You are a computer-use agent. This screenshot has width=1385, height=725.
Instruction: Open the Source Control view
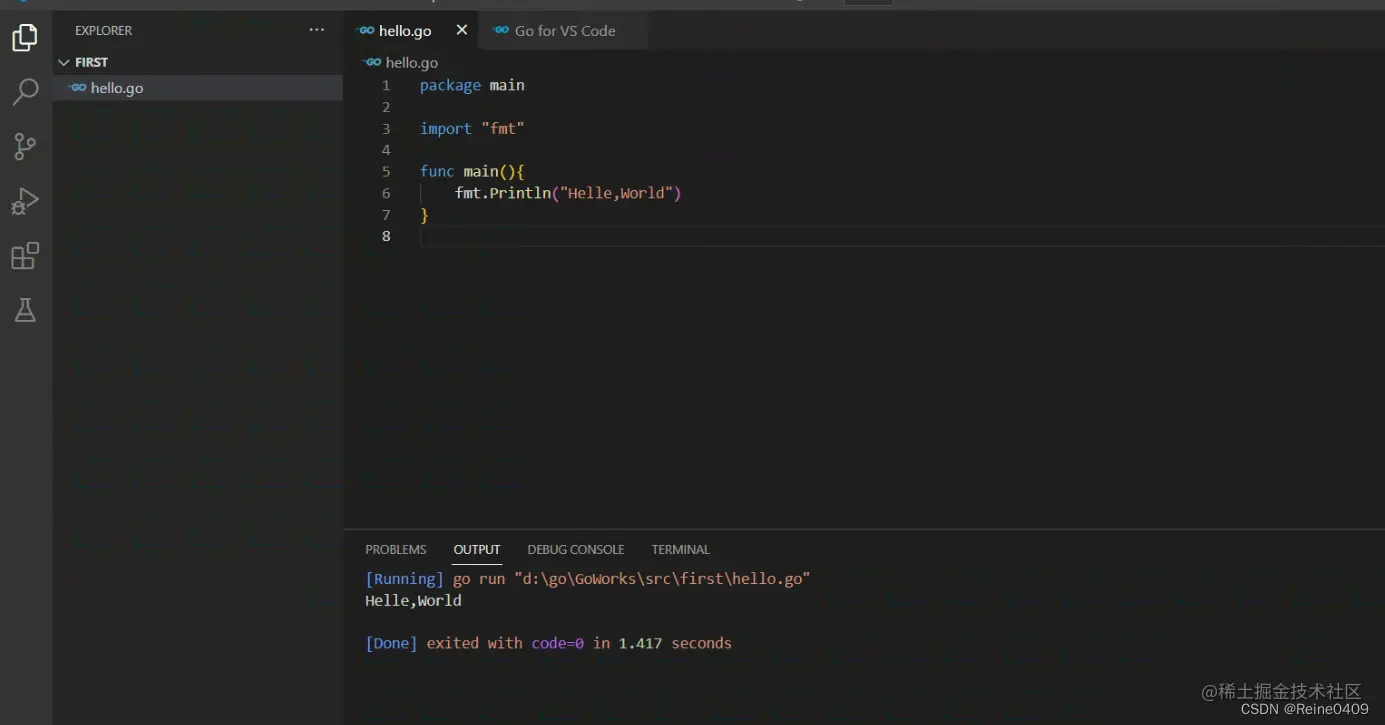[25, 147]
